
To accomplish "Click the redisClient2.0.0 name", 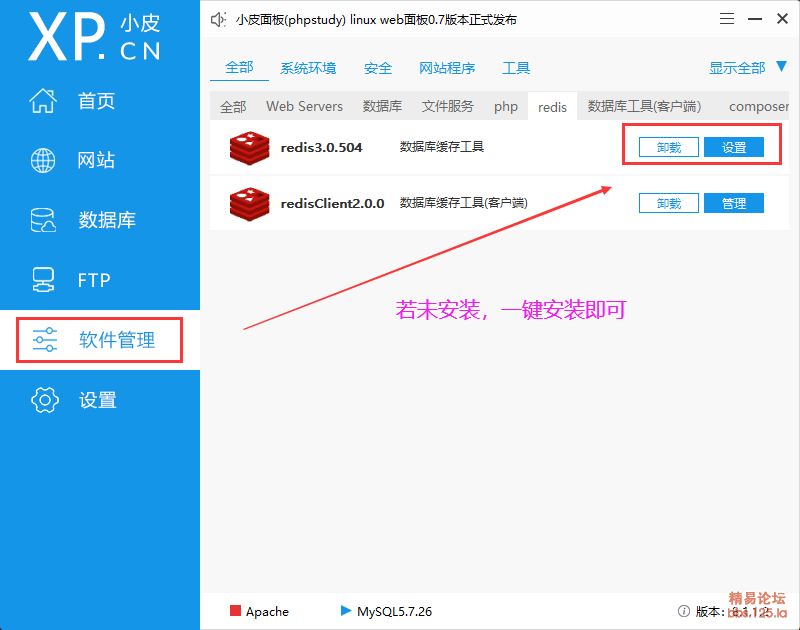I will [x=332, y=204].
